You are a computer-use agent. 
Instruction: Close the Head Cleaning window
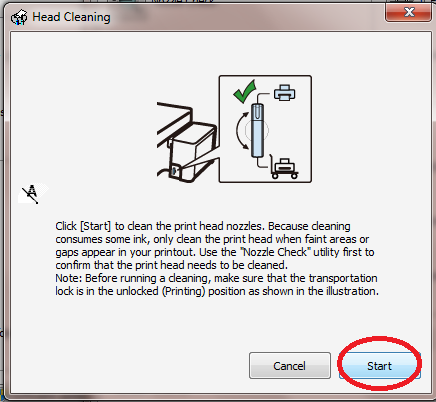coord(409,12)
